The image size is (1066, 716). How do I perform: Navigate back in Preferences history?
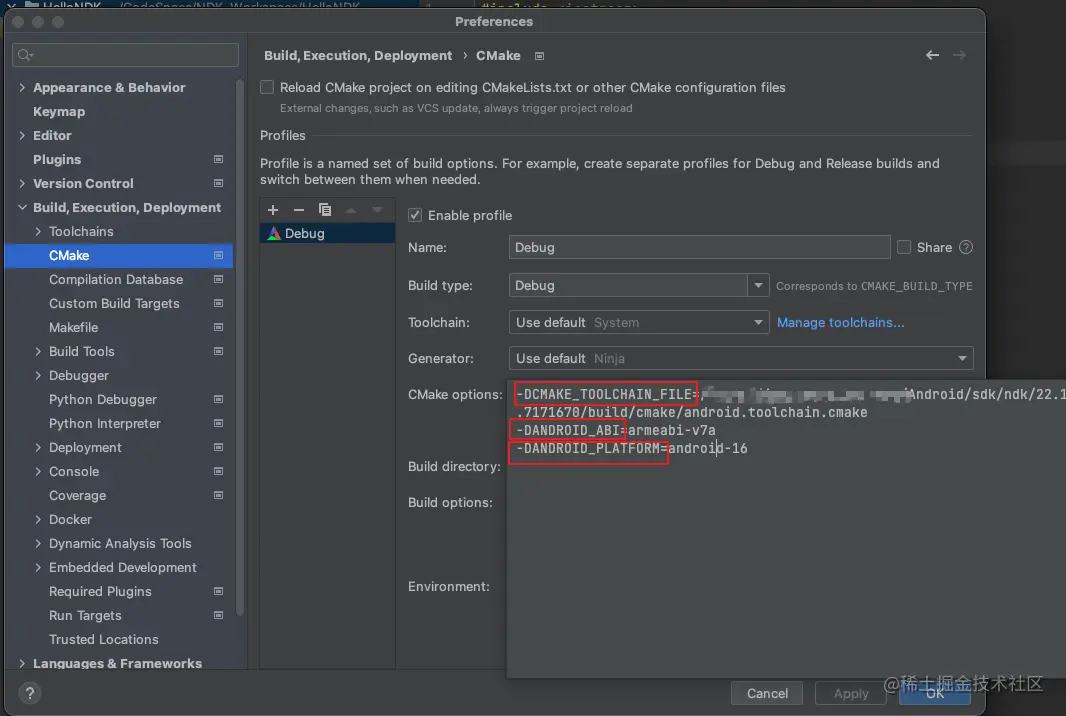tap(932, 55)
